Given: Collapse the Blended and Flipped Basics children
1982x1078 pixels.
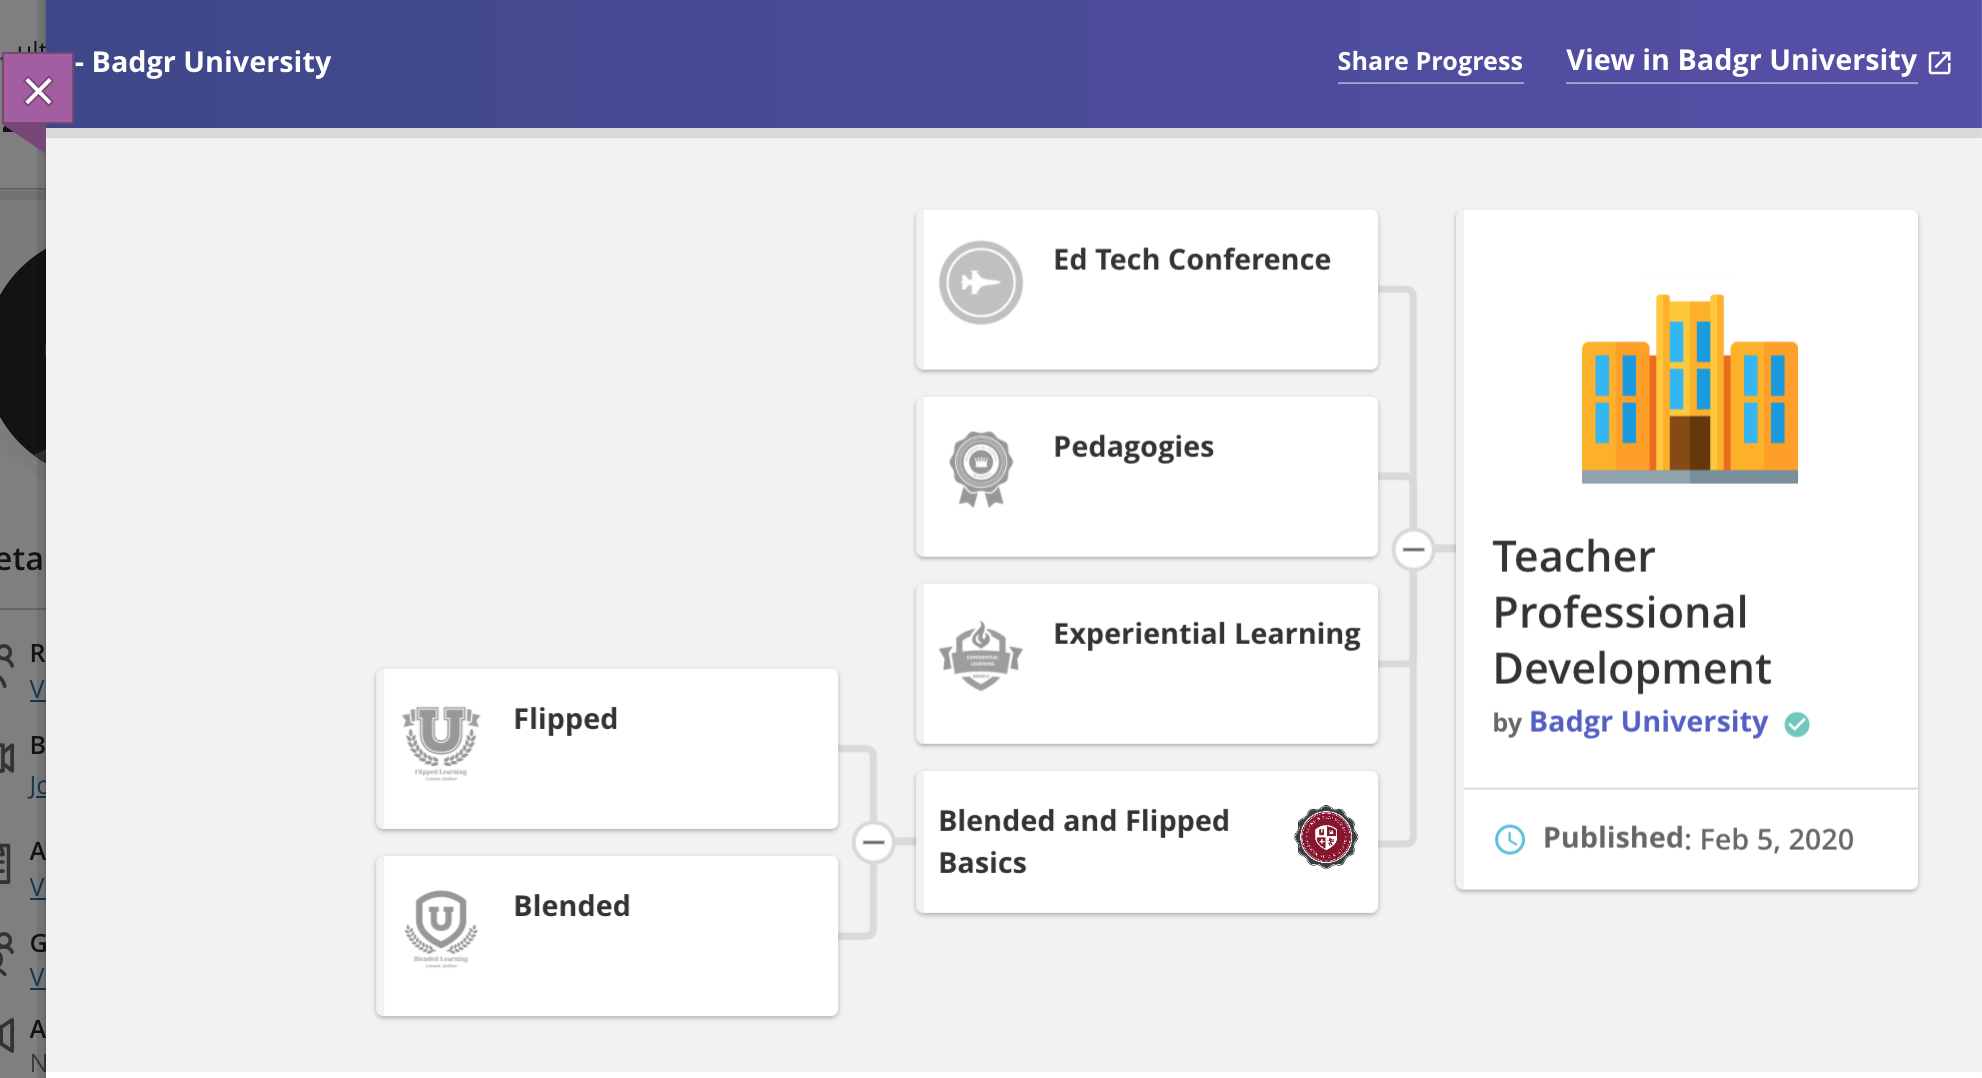Looking at the screenshot, I should coord(873,842).
